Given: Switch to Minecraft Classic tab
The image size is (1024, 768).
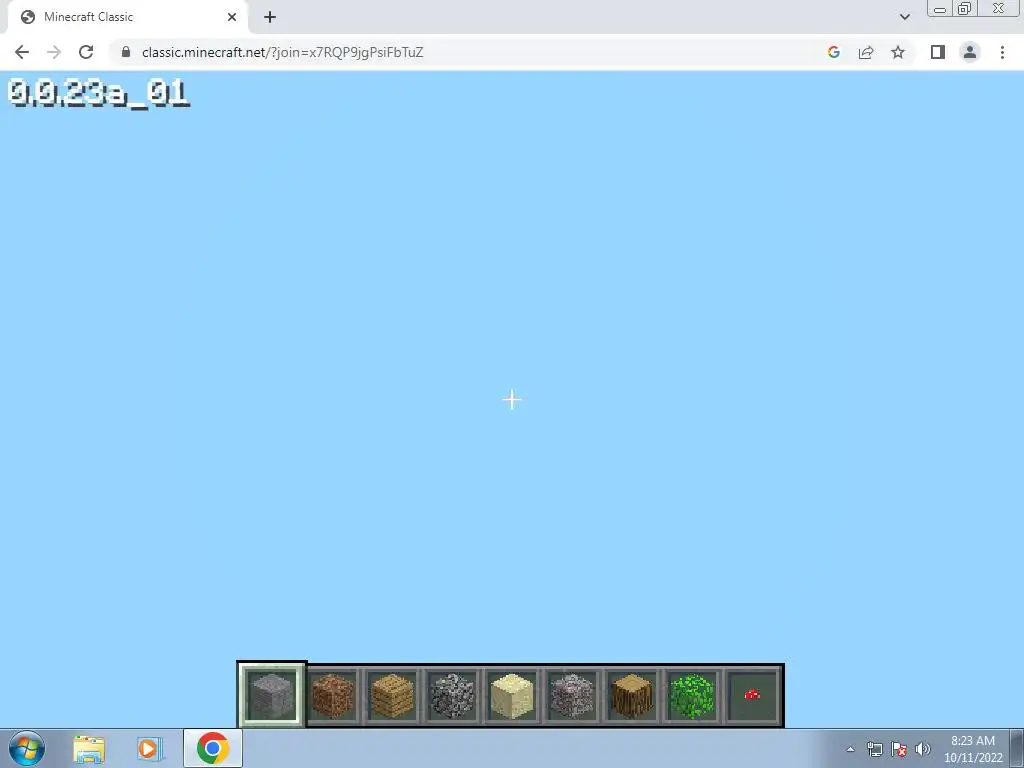Looking at the screenshot, I should 127,17.
